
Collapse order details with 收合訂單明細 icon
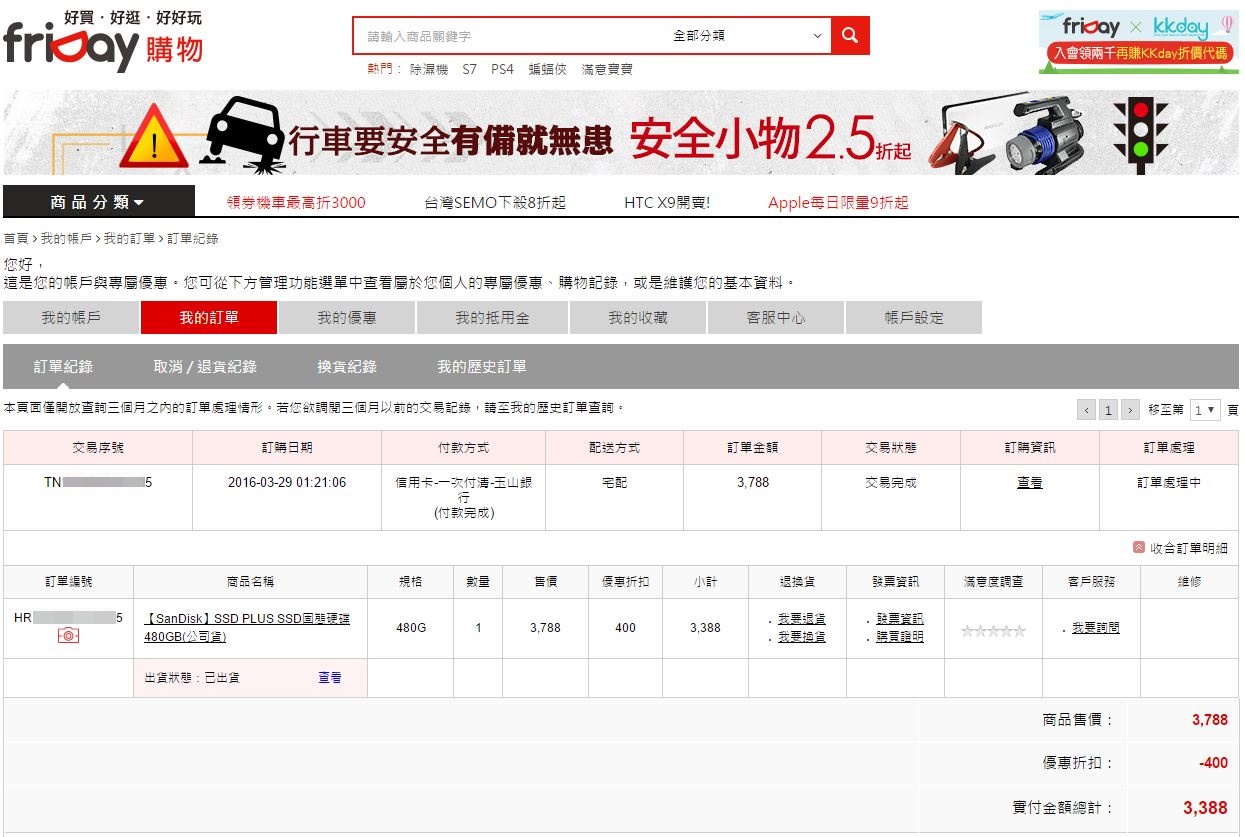point(1138,547)
